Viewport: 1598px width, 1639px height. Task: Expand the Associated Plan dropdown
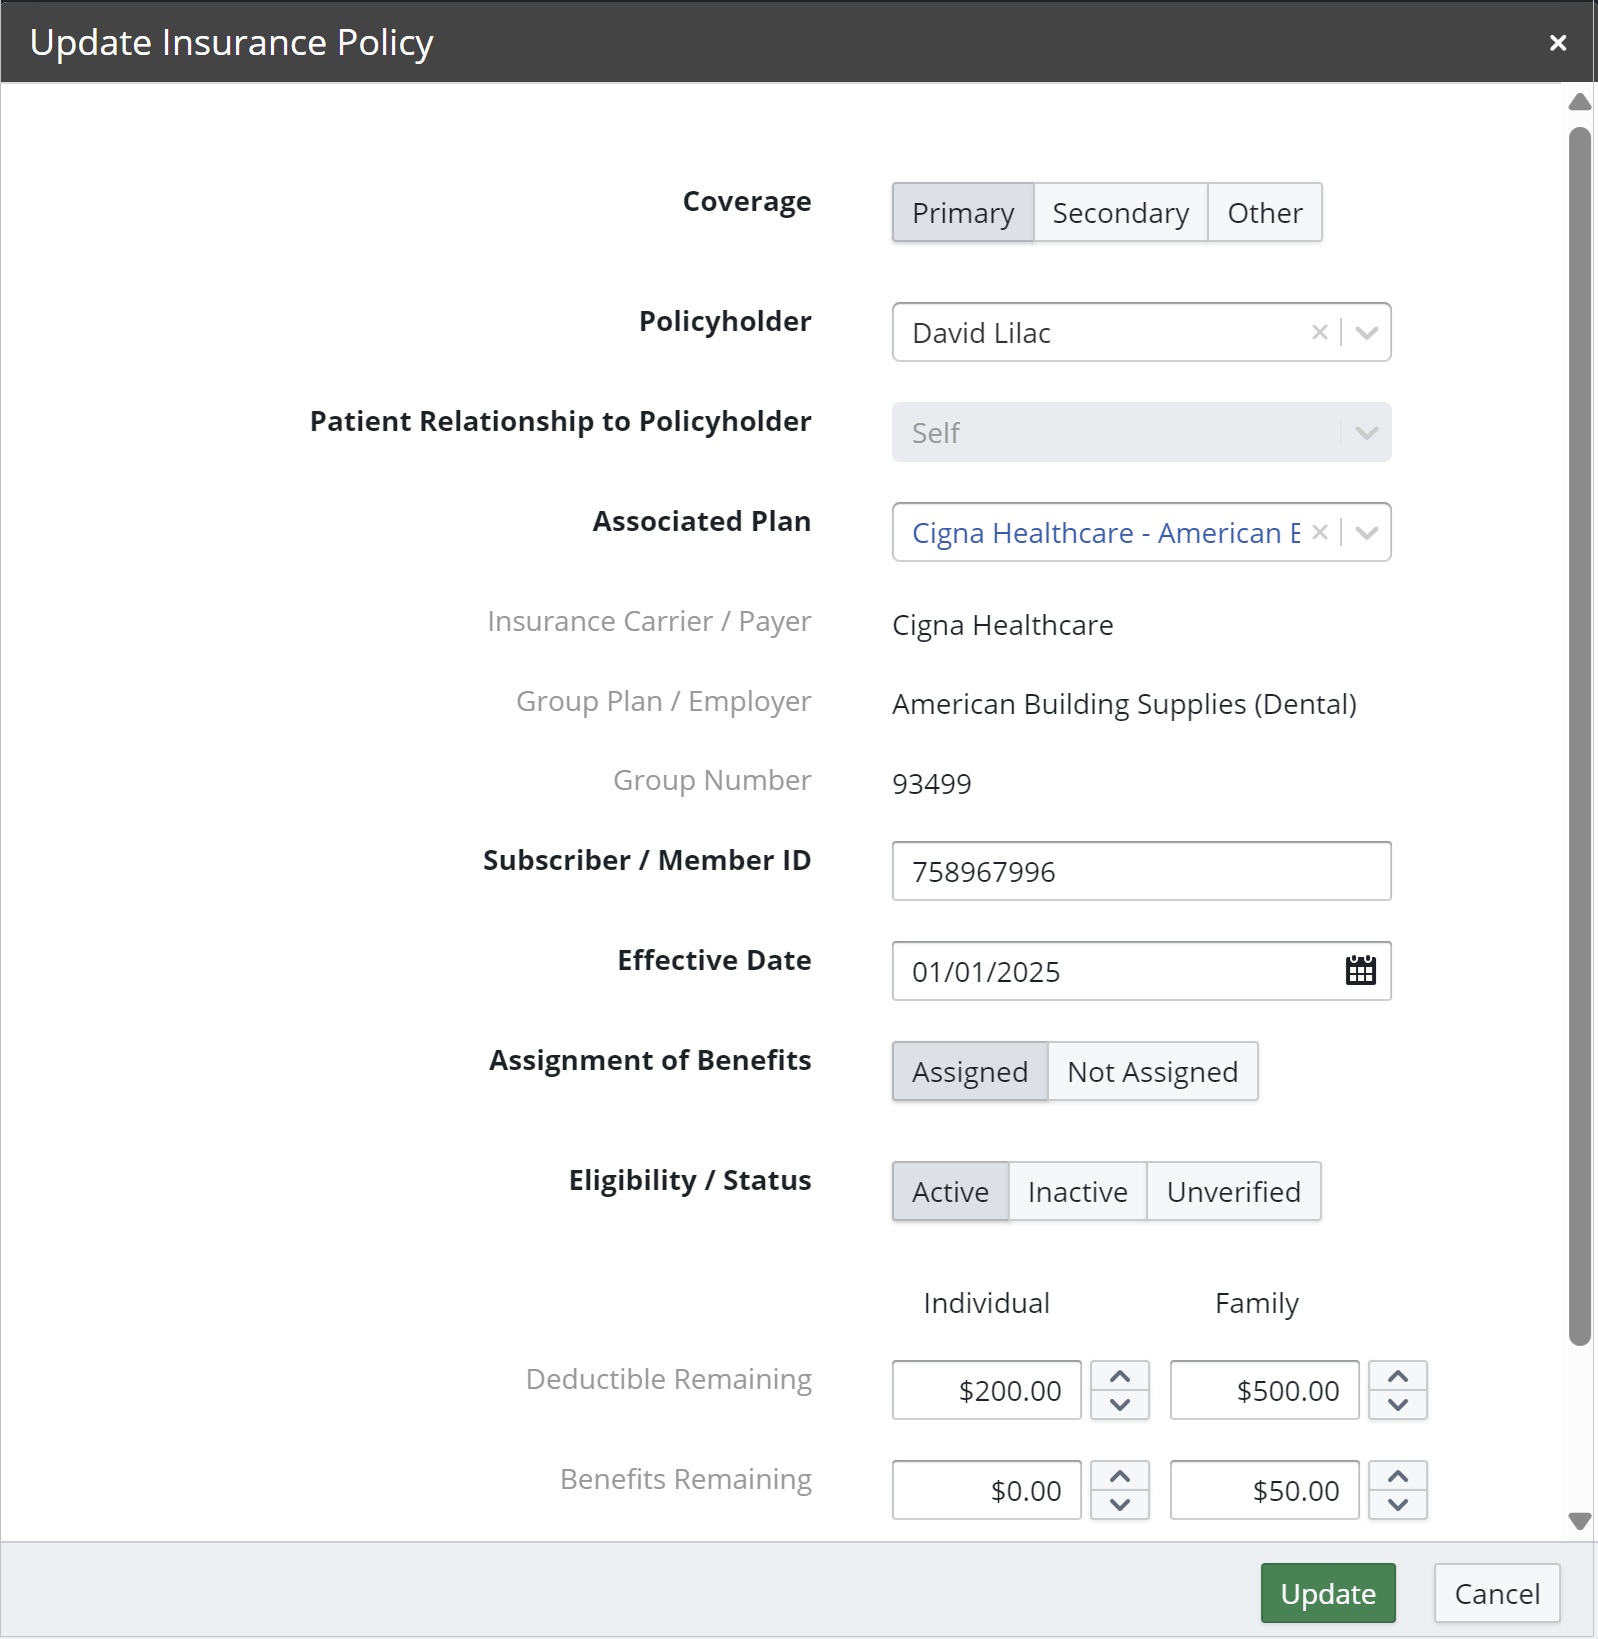[x=1367, y=532]
